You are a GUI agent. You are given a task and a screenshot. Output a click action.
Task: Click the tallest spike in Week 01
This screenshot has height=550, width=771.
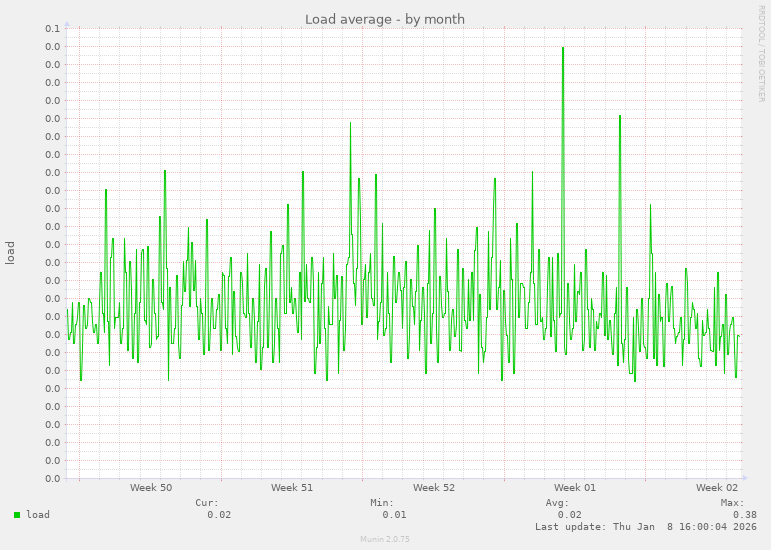tap(563, 197)
